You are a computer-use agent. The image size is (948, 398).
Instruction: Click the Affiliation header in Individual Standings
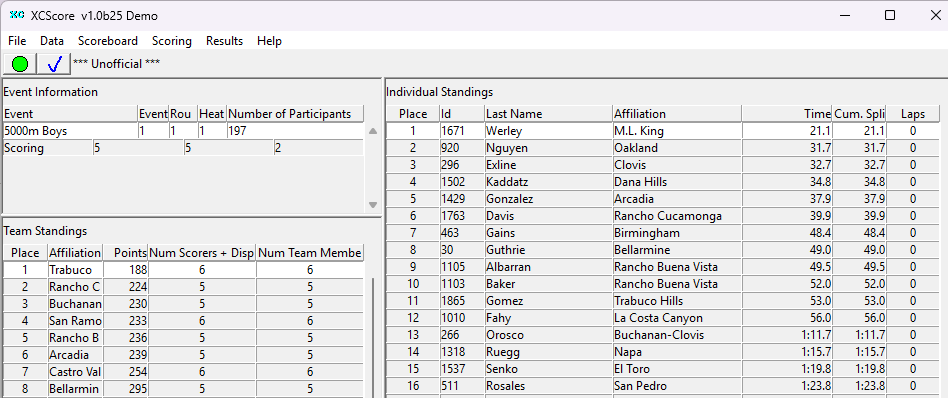click(677, 114)
